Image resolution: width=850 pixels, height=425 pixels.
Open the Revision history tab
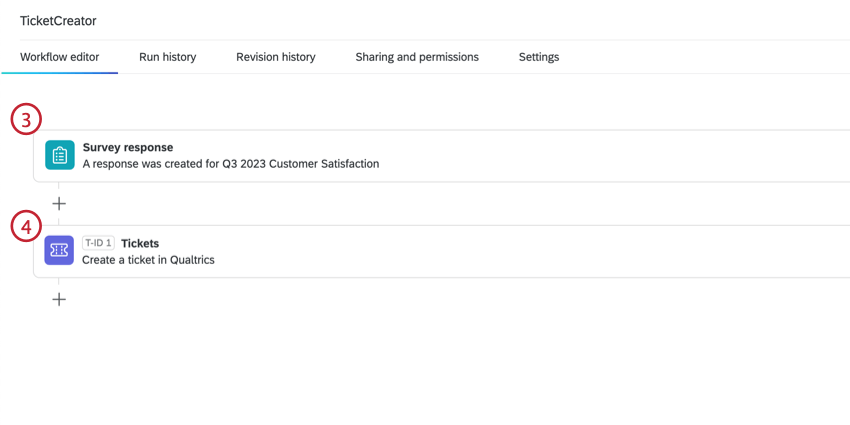tap(275, 57)
